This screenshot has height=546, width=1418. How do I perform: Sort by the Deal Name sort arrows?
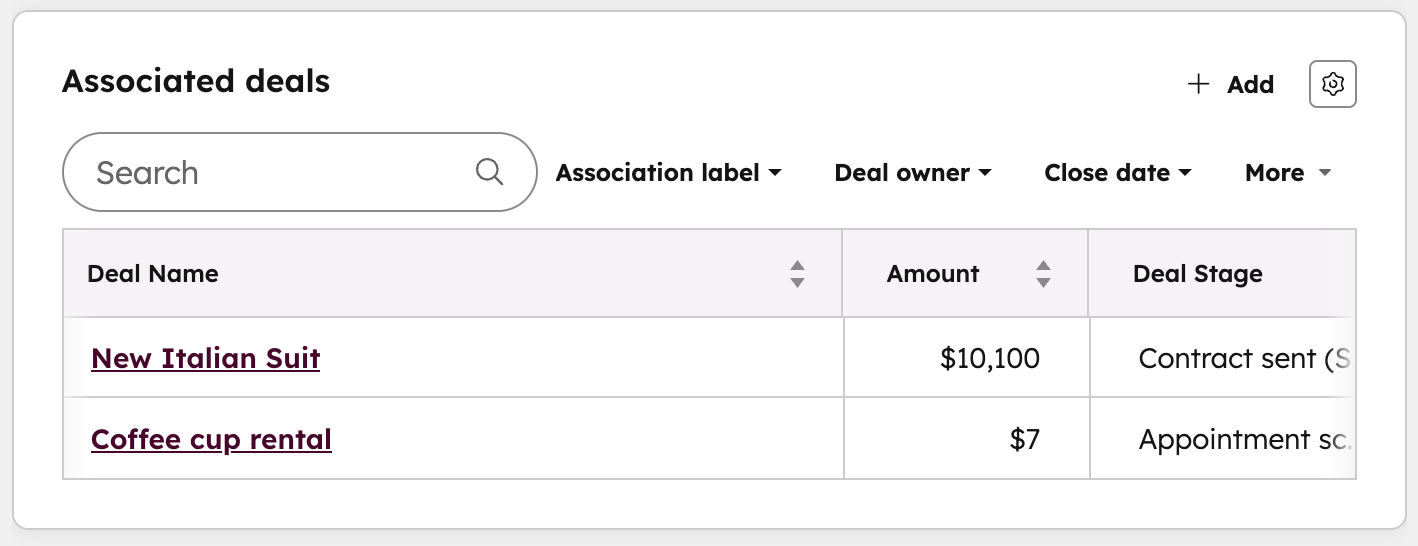(797, 274)
